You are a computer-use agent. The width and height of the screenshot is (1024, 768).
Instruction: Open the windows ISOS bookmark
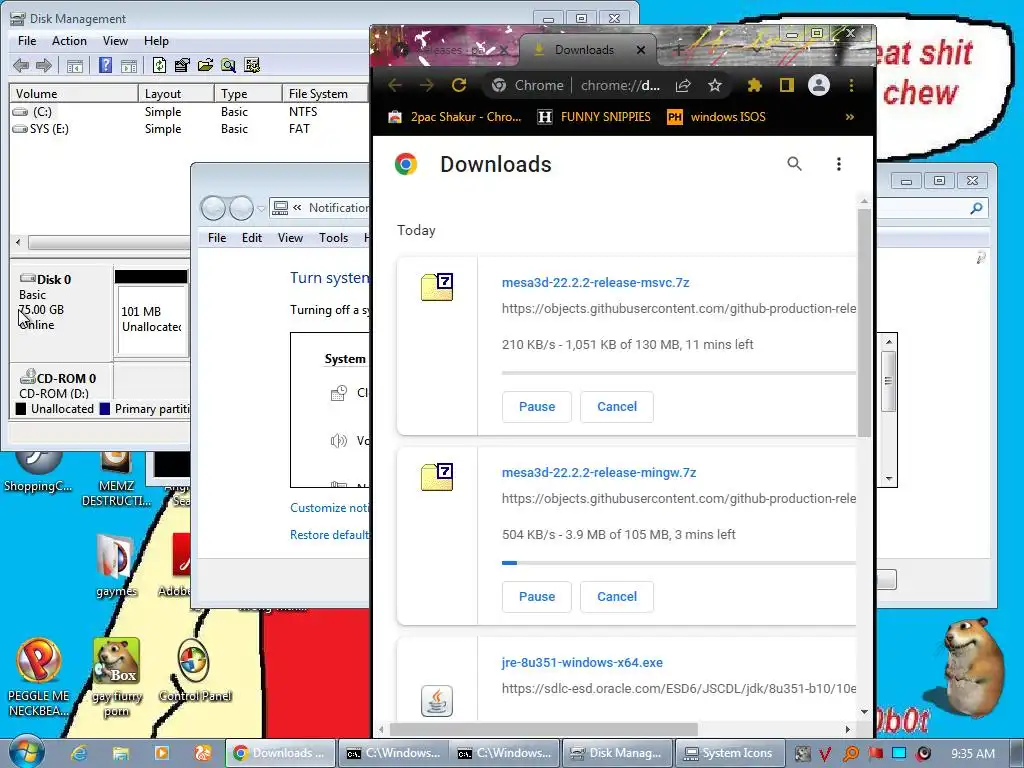(x=716, y=117)
